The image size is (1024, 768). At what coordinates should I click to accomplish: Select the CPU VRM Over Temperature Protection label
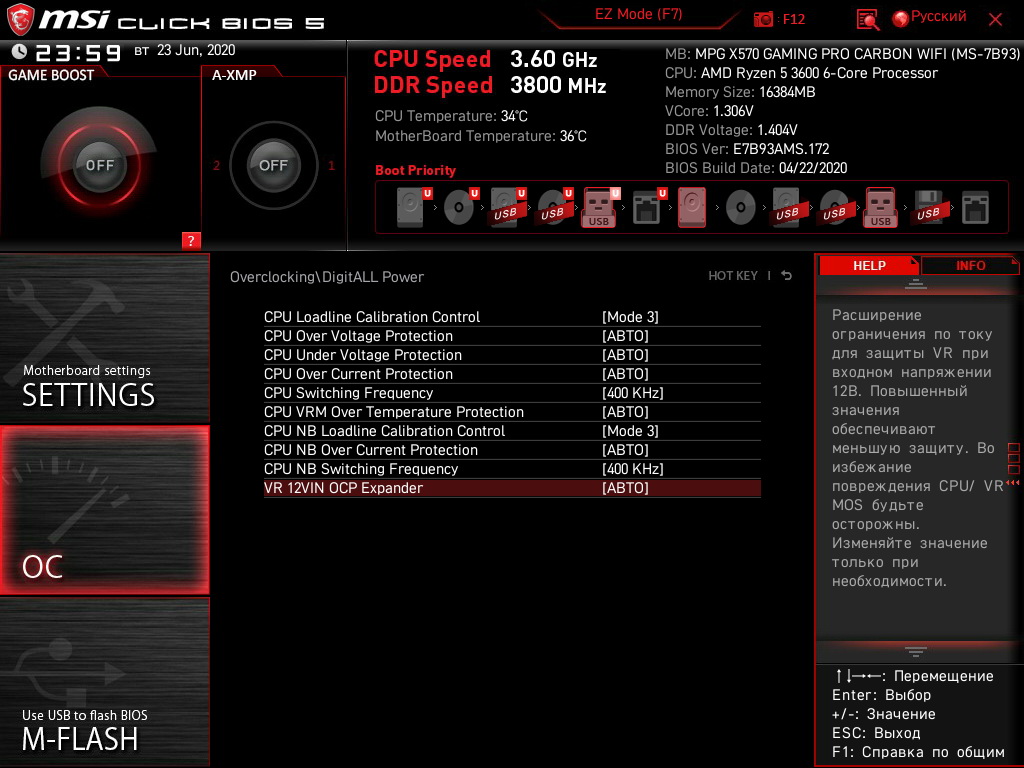pyautogui.click(x=394, y=411)
